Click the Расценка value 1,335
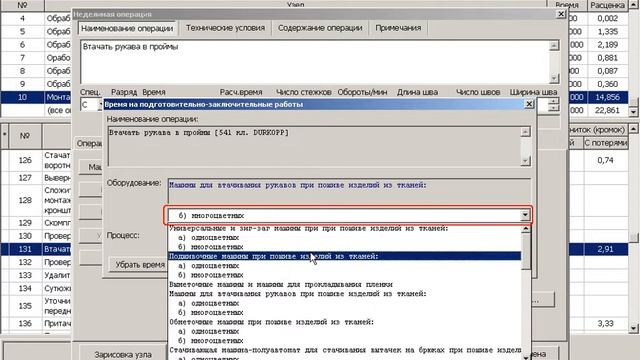 pyautogui.click(x=607, y=31)
